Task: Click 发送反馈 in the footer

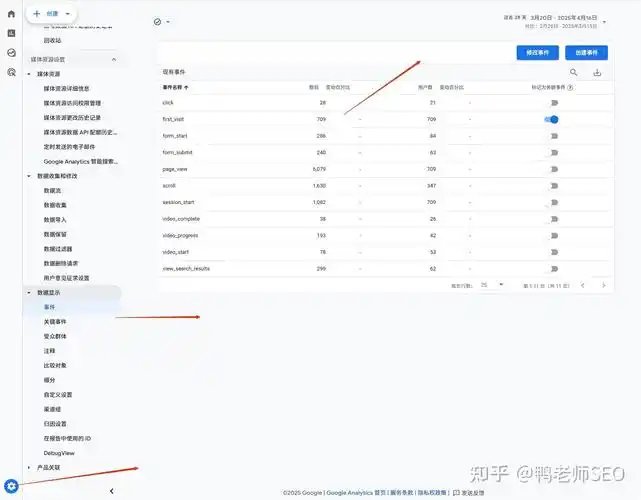Action: tap(468, 493)
